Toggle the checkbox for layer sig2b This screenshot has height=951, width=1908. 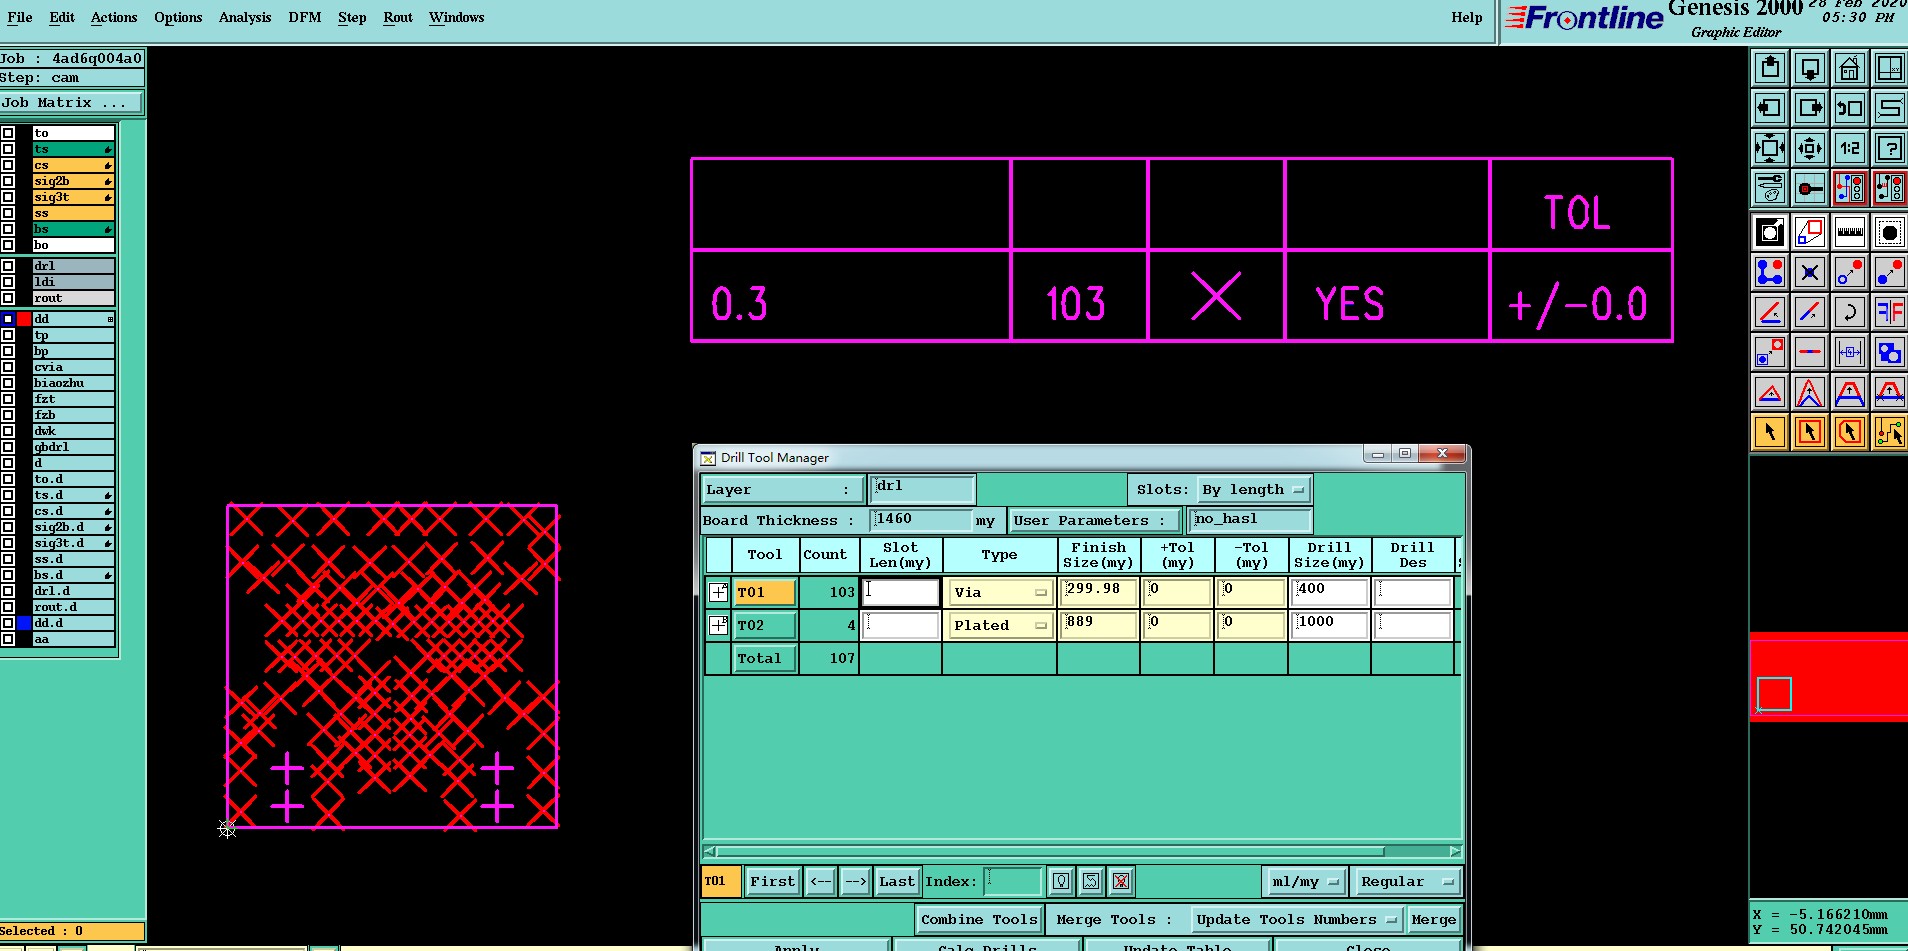coord(8,181)
